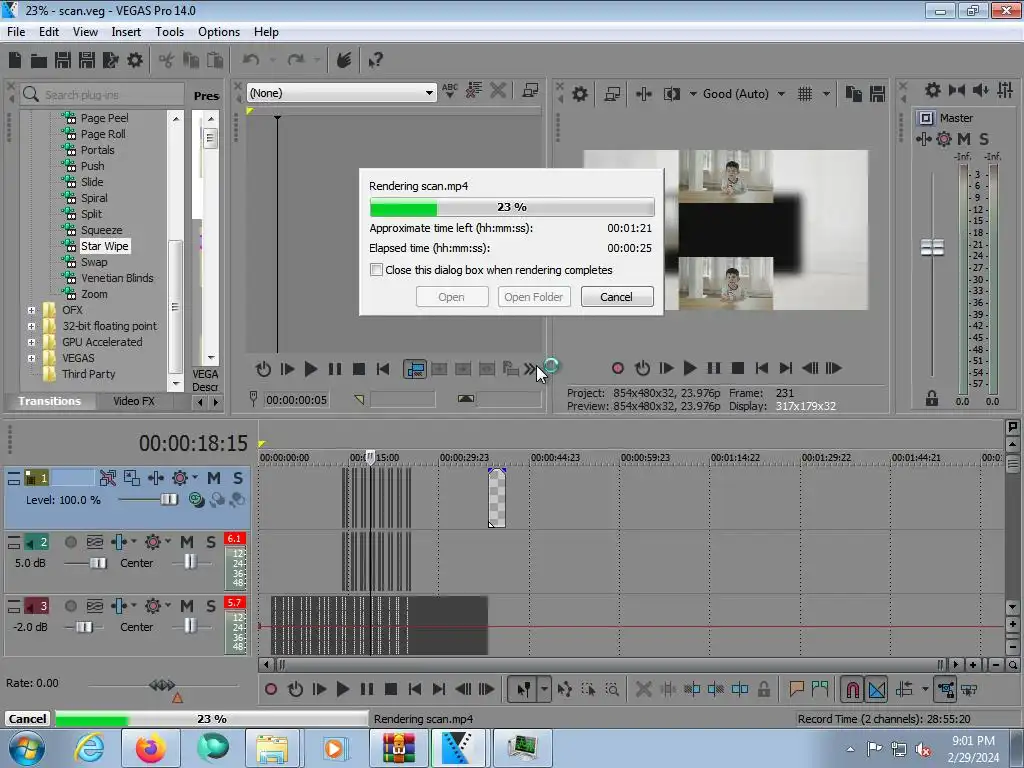
Task: Click the Delete X icon in timeline toolbar
Action: pos(643,689)
